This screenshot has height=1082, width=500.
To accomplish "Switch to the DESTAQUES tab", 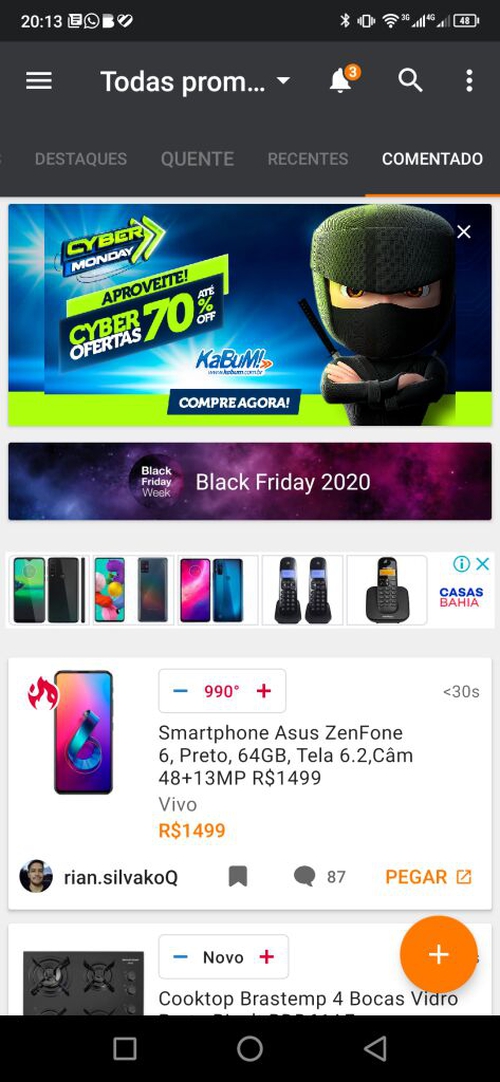I will click(81, 159).
